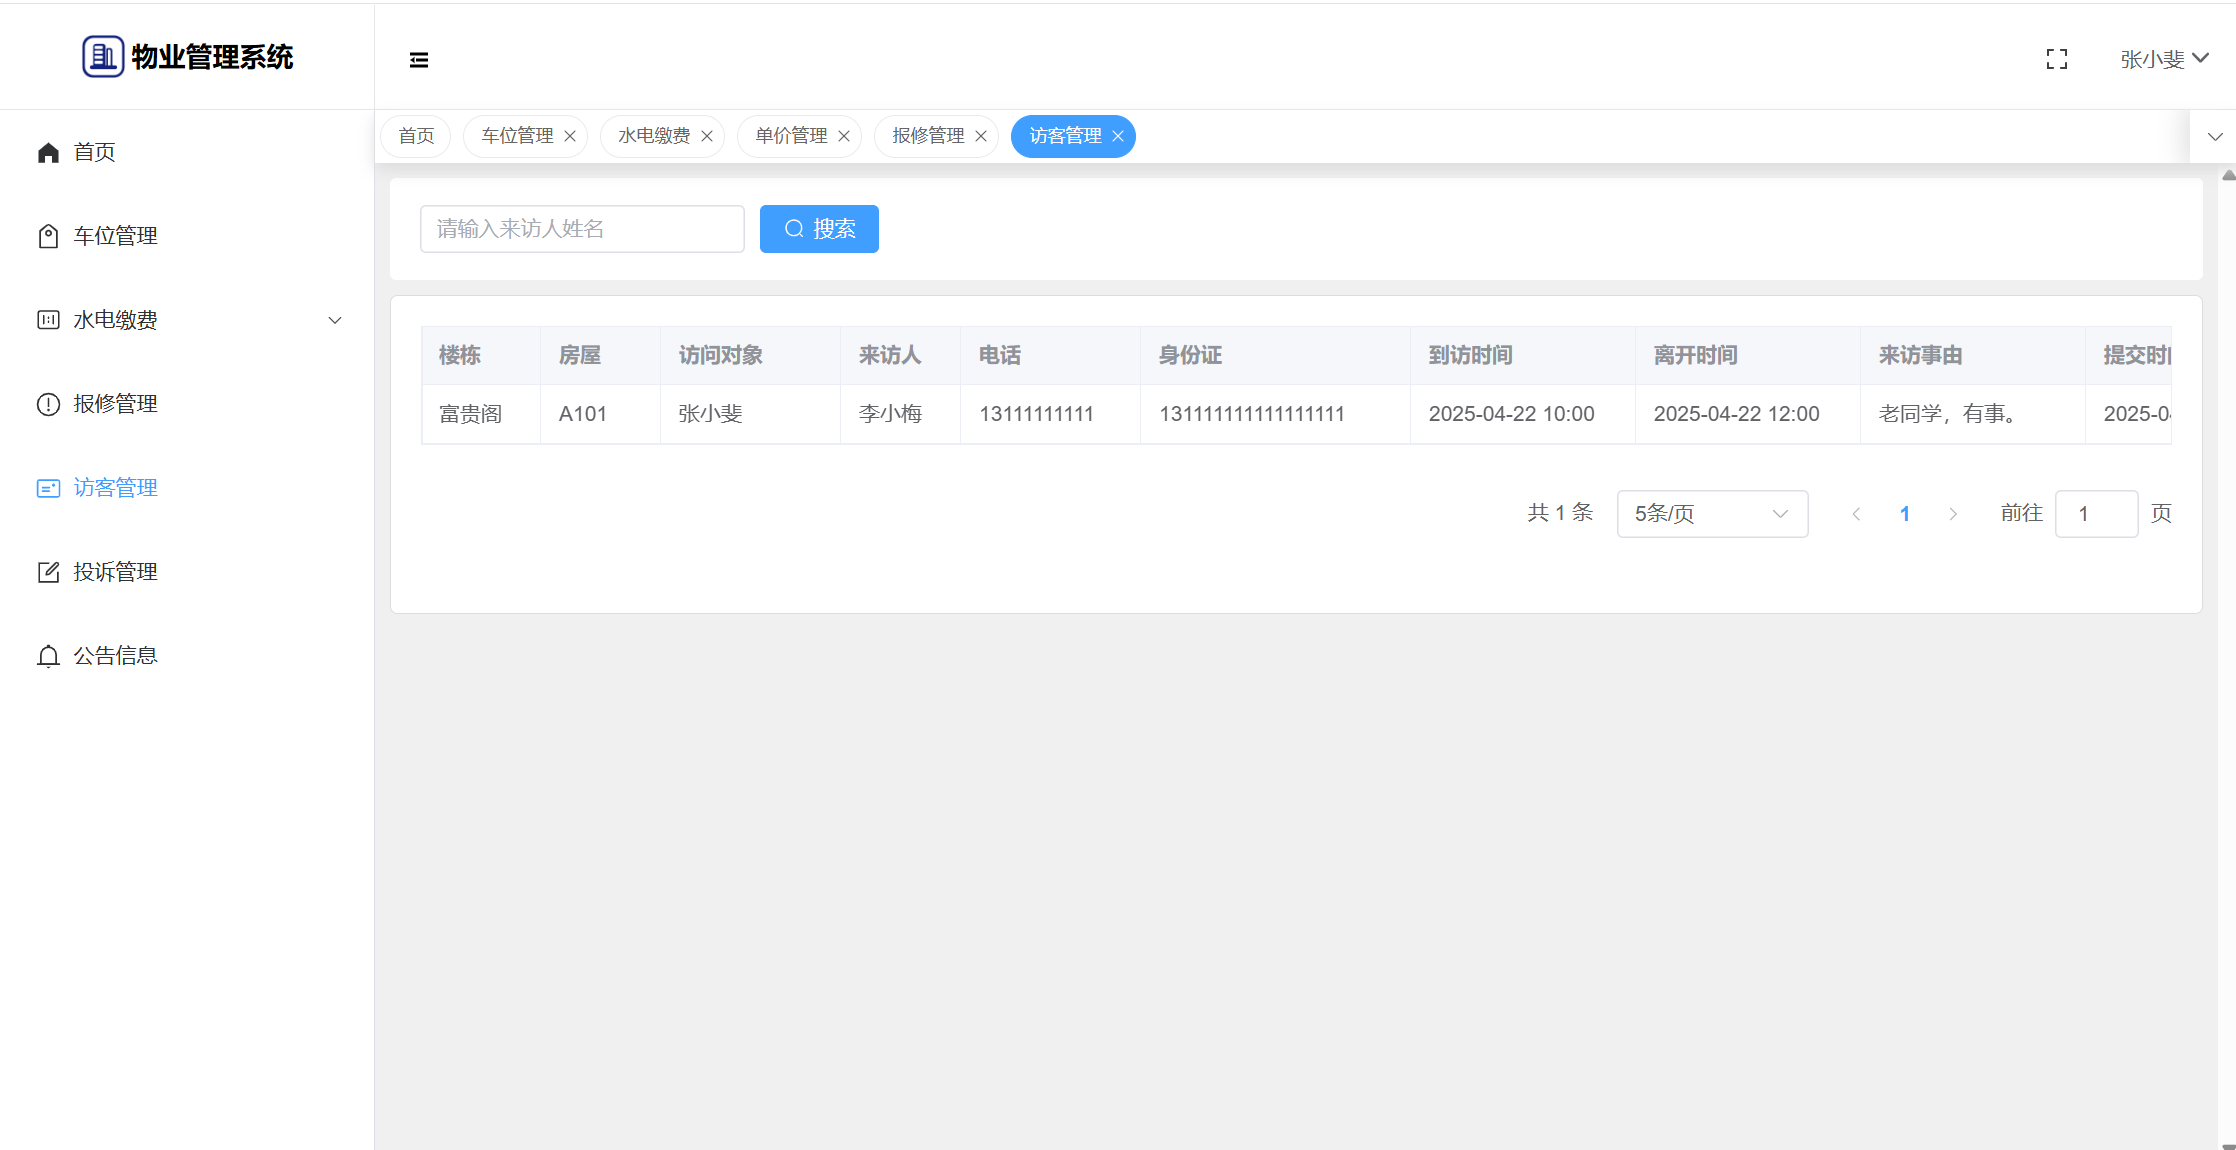This screenshot has height=1150, width=2236.
Task: Expand the 水电缴费 submenu
Action: (335, 320)
